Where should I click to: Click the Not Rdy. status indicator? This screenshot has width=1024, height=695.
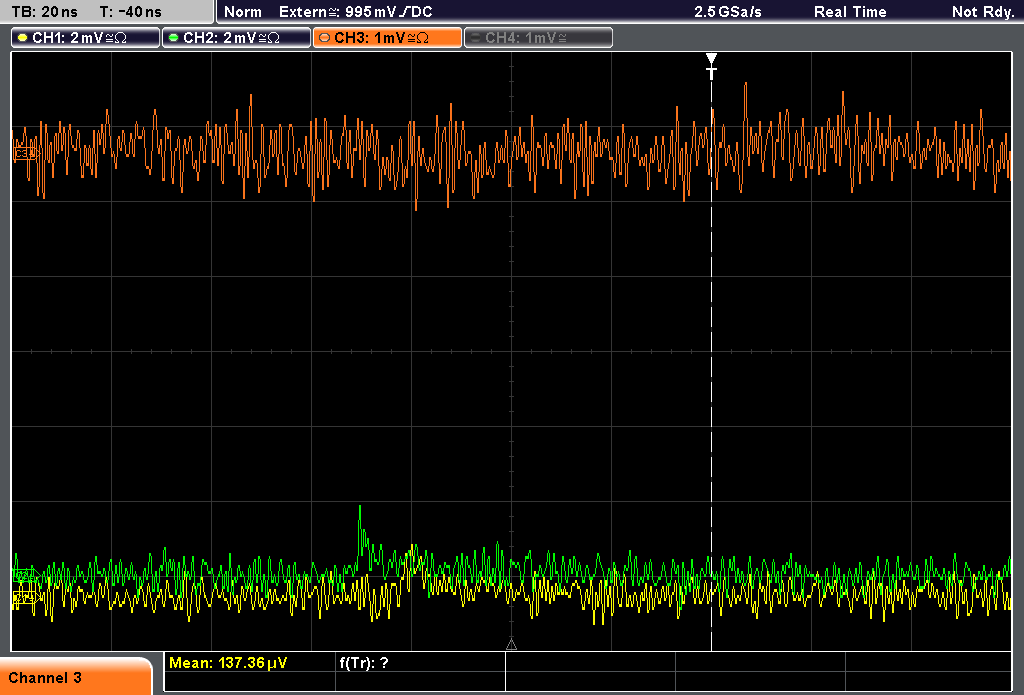click(982, 12)
